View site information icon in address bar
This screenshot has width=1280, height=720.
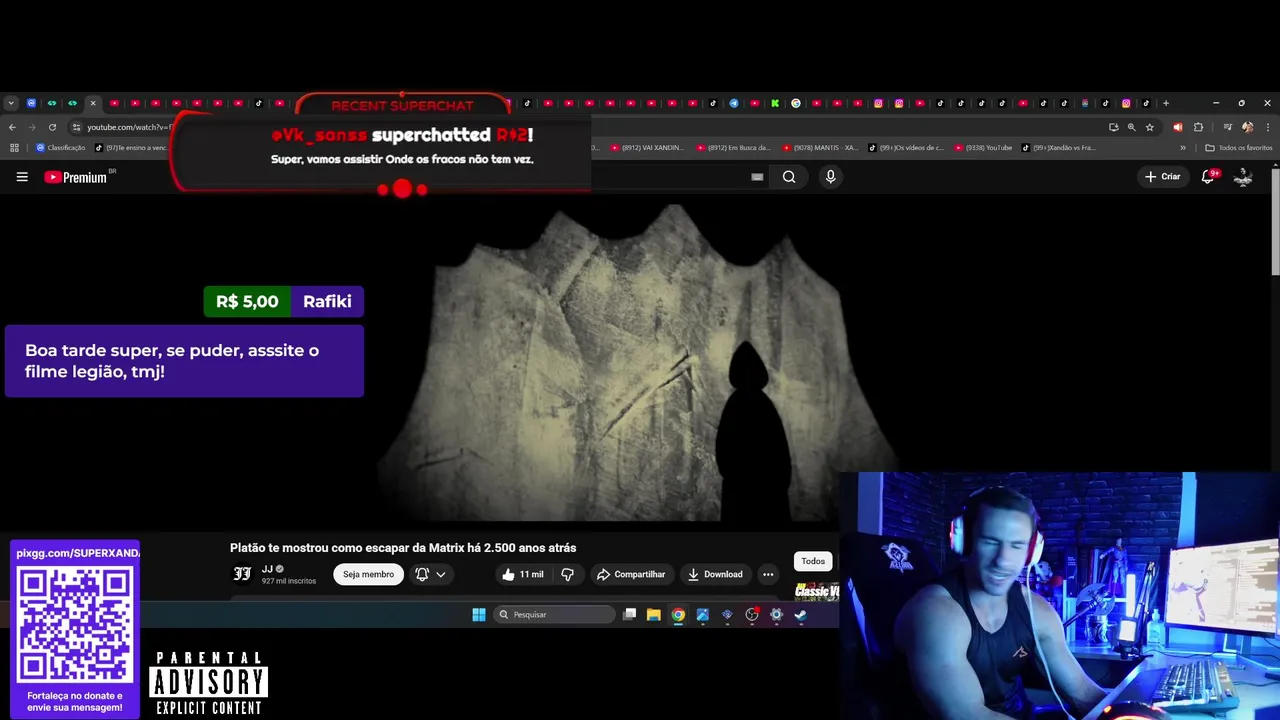(x=76, y=127)
